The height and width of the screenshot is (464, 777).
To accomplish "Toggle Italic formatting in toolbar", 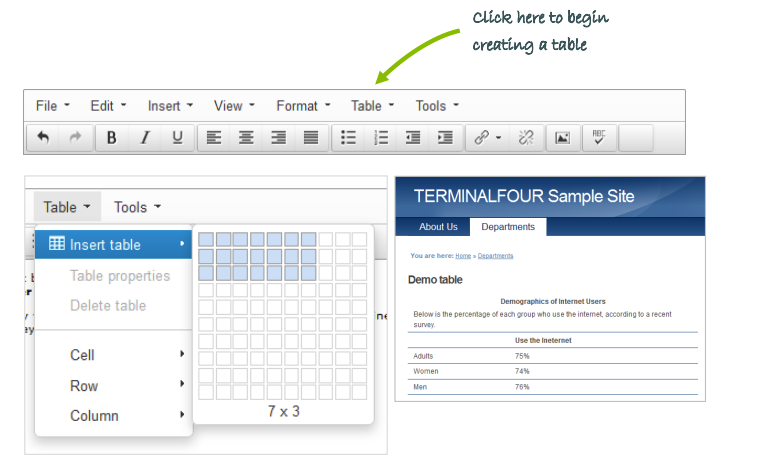I will (144, 138).
